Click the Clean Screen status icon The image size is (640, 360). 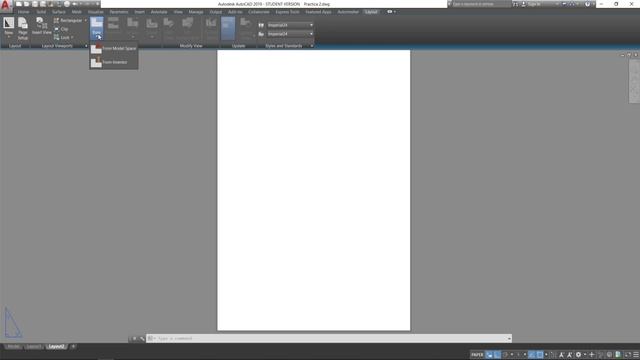point(627,355)
